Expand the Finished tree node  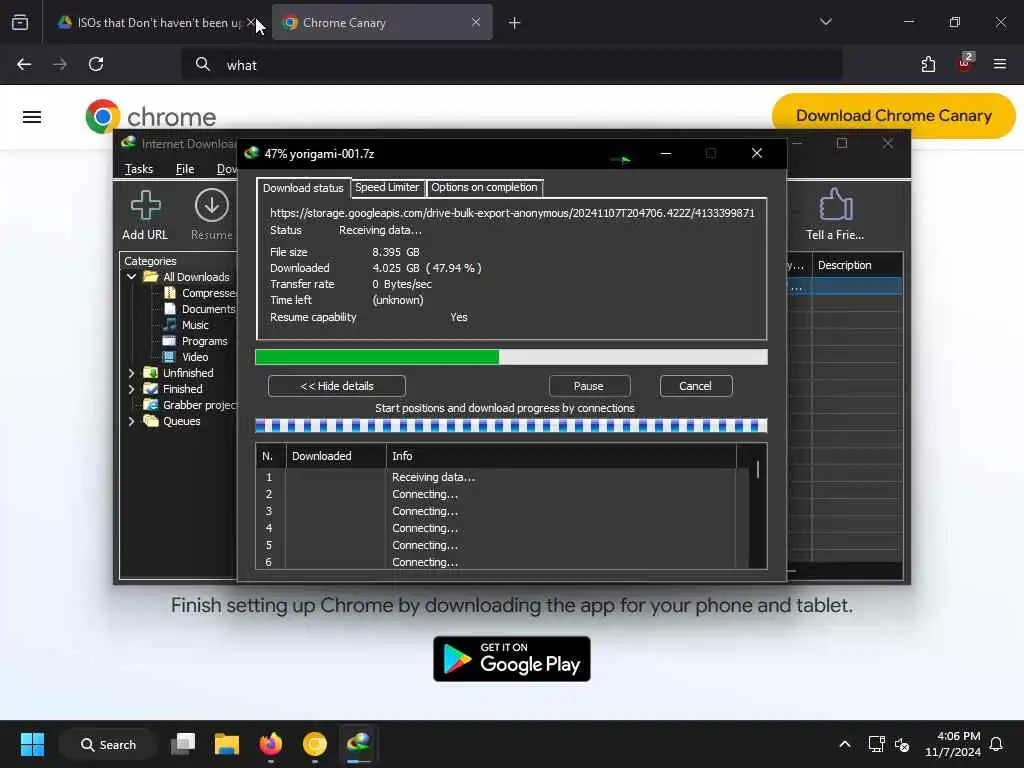[x=131, y=389]
